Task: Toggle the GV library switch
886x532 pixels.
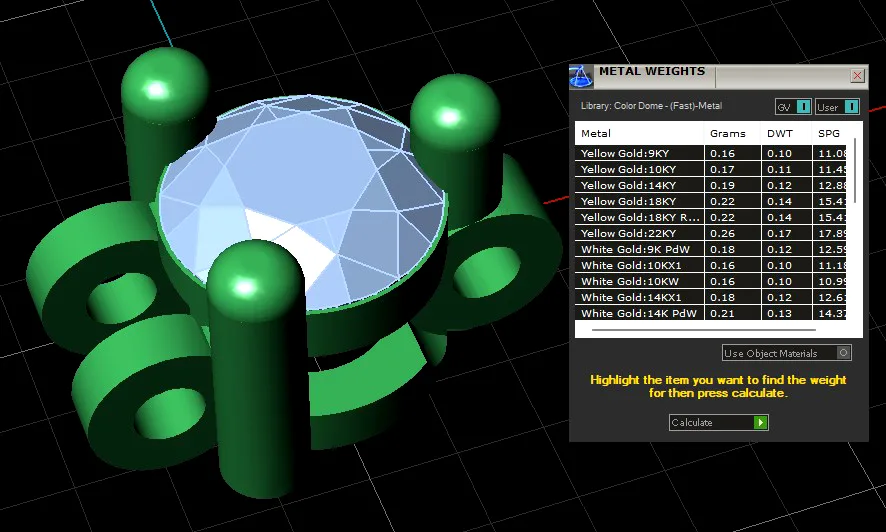Action: [x=793, y=107]
